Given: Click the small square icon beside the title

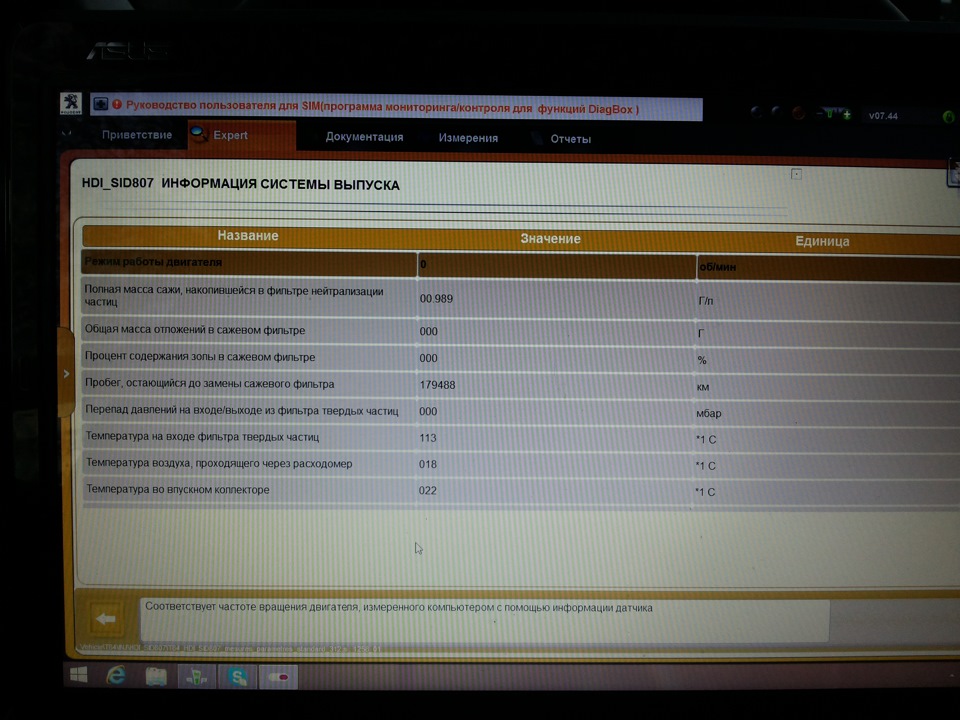Looking at the screenshot, I should point(796,174).
